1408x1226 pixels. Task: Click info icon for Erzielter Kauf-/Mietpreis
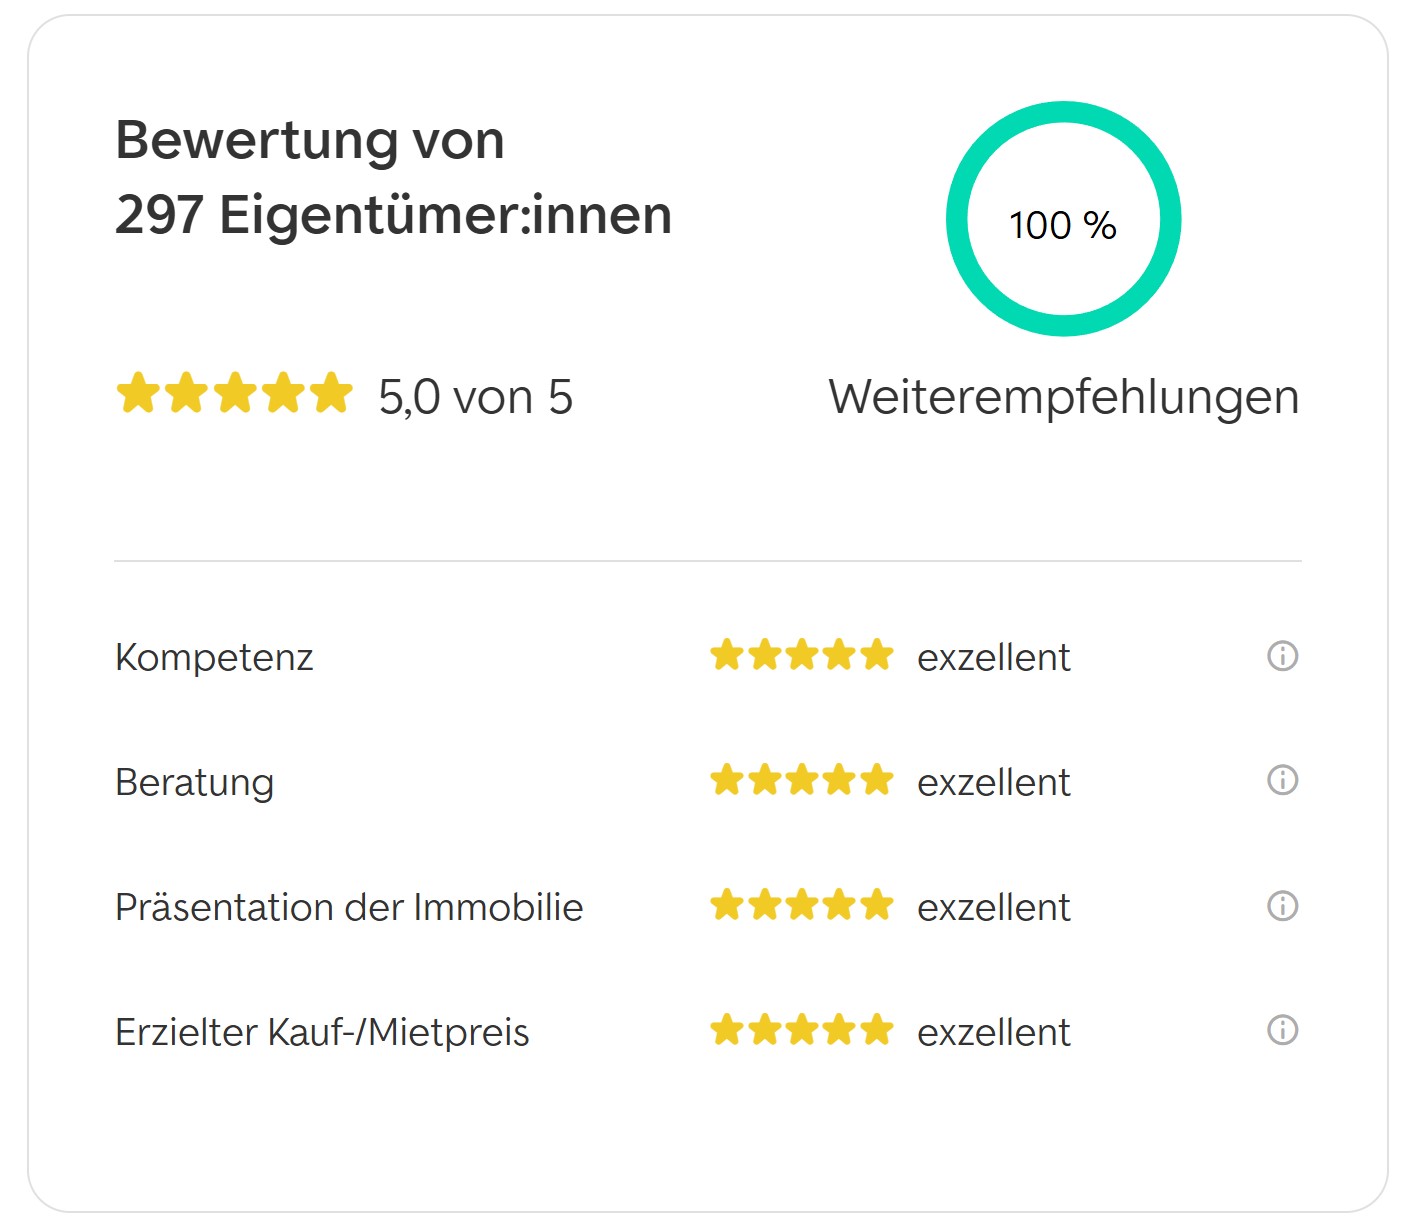pyautogui.click(x=1282, y=1030)
